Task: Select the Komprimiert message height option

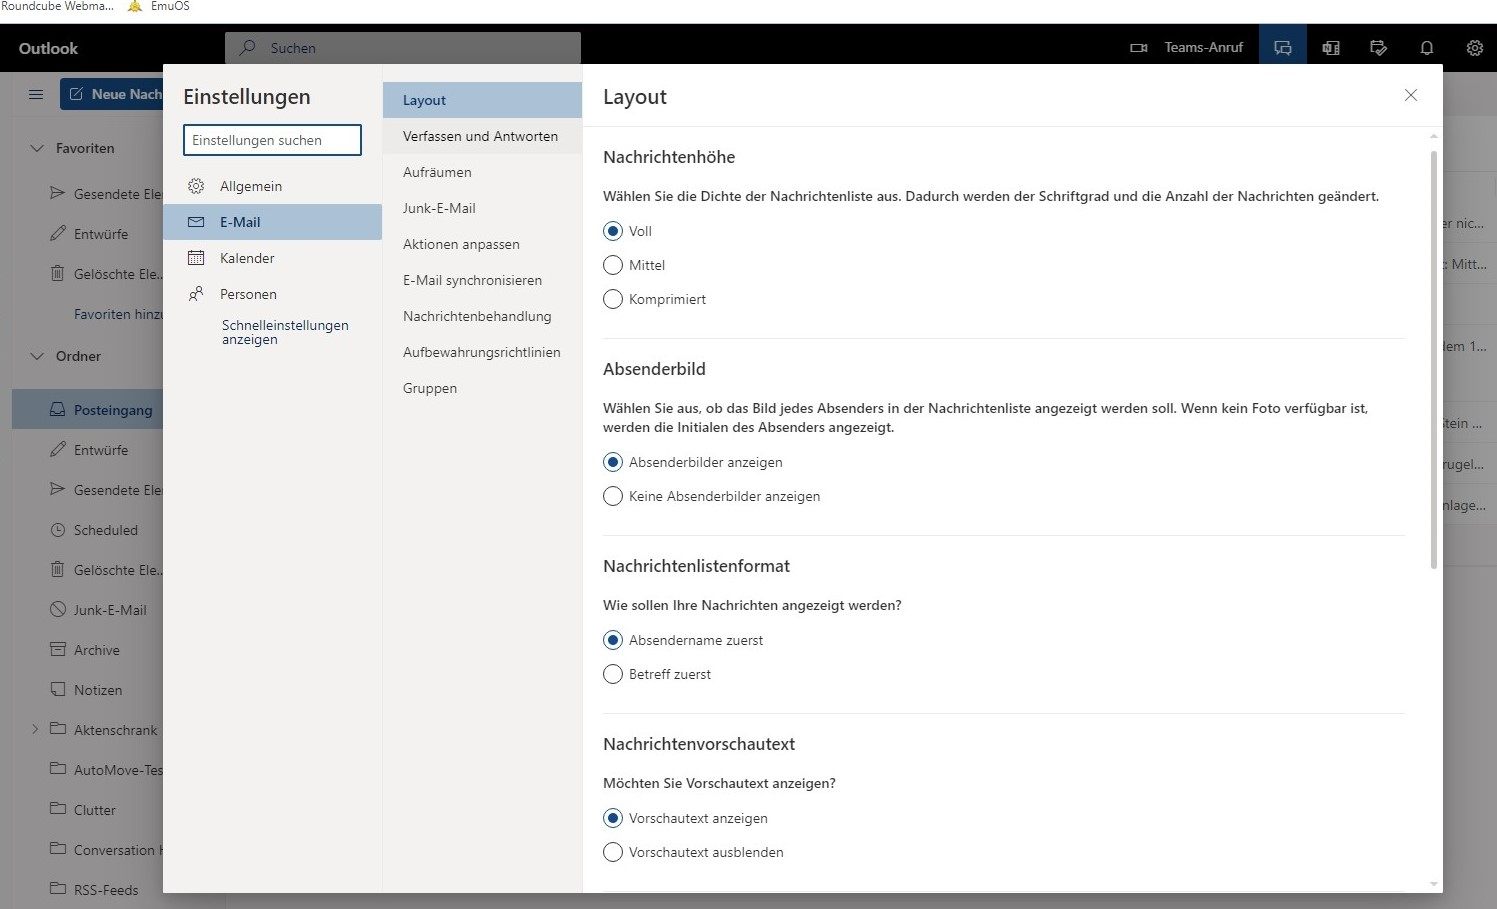Action: click(613, 299)
